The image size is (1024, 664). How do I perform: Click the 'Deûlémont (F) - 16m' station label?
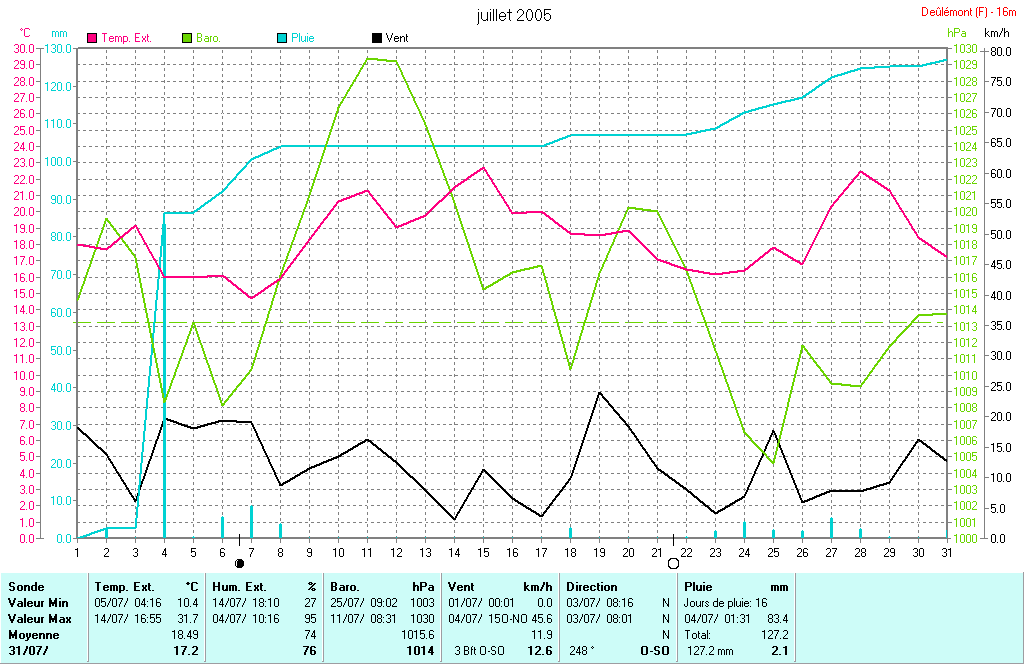[x=970, y=12]
